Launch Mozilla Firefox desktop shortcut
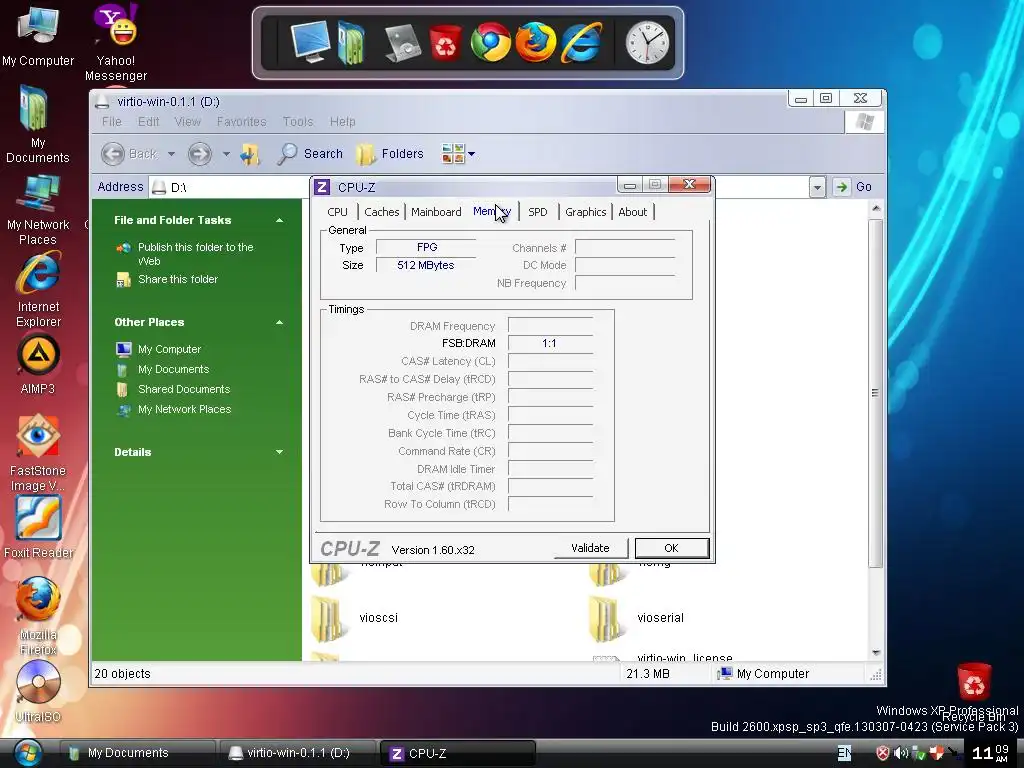Image resolution: width=1024 pixels, height=768 pixels. pyautogui.click(x=38, y=616)
